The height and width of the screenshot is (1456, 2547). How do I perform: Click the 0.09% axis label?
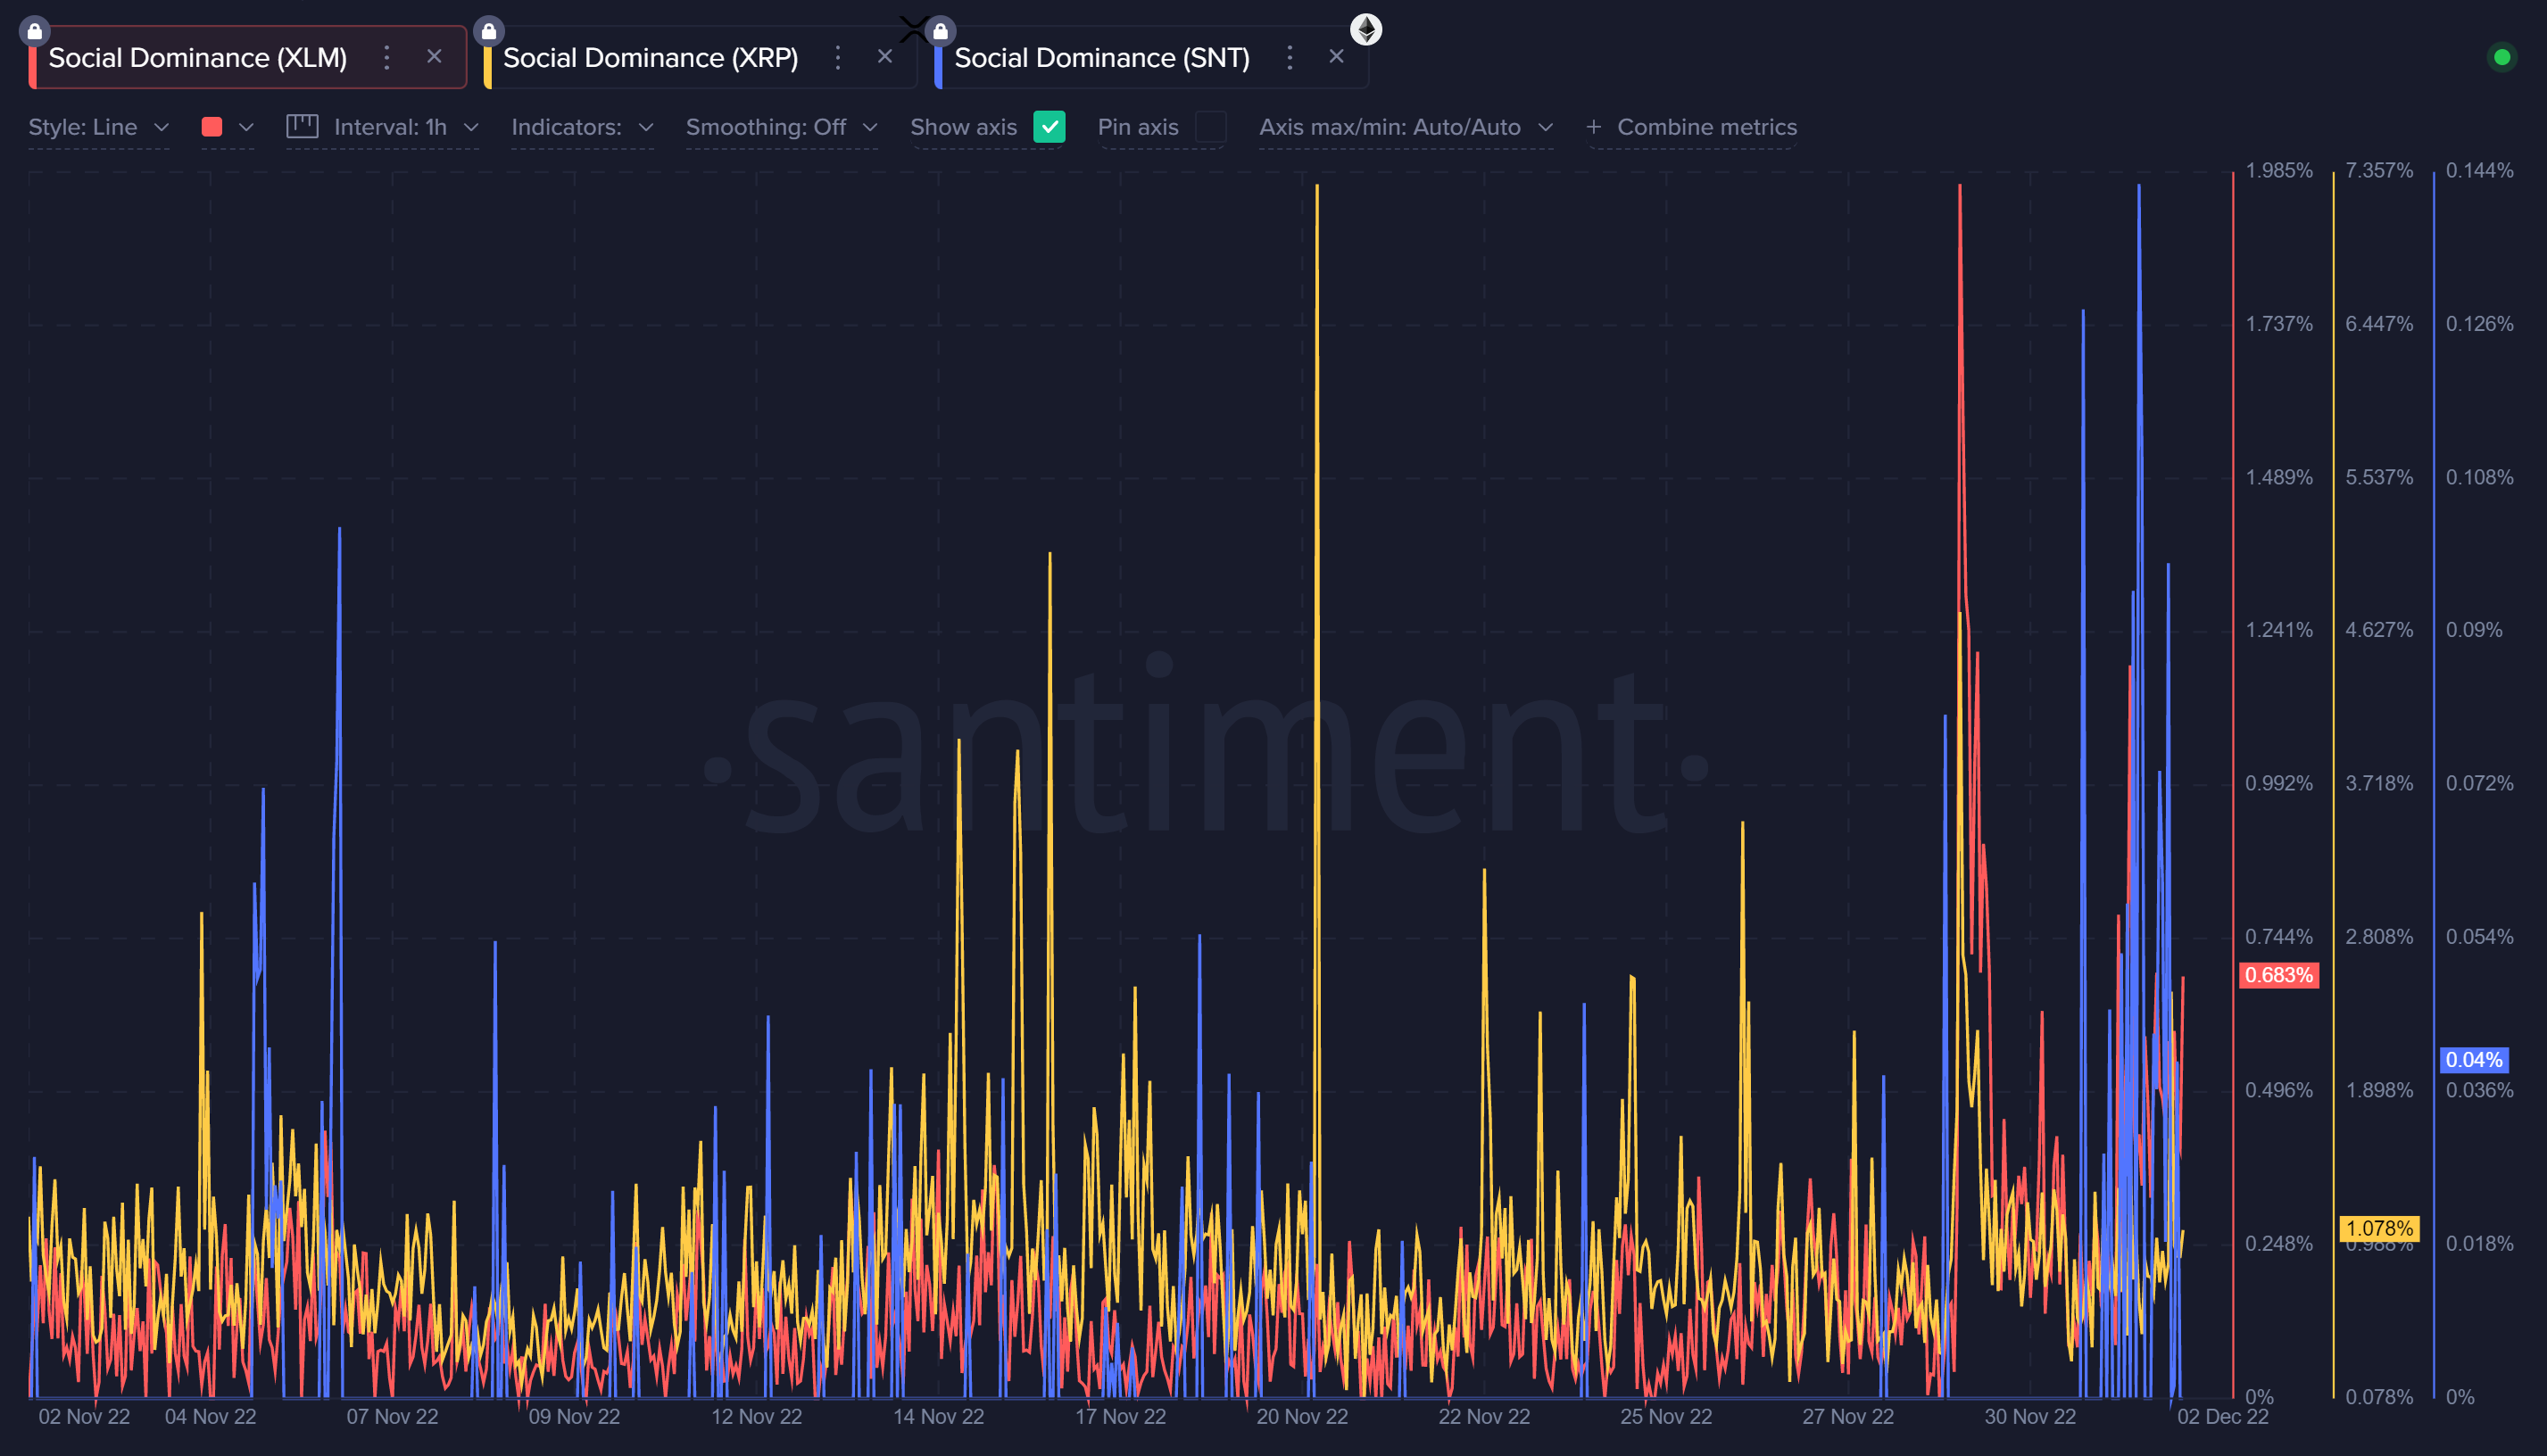(x=2474, y=630)
